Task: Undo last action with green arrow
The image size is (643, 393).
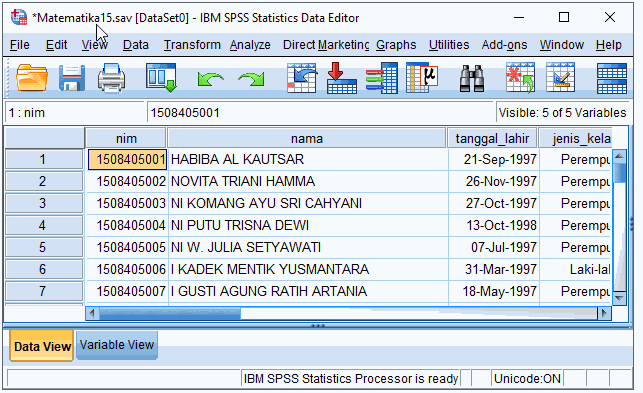Action: (210, 78)
